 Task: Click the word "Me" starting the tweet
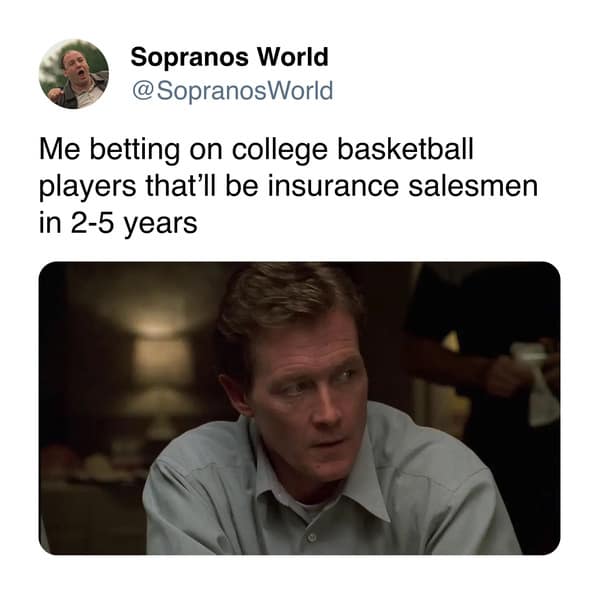click(x=60, y=149)
